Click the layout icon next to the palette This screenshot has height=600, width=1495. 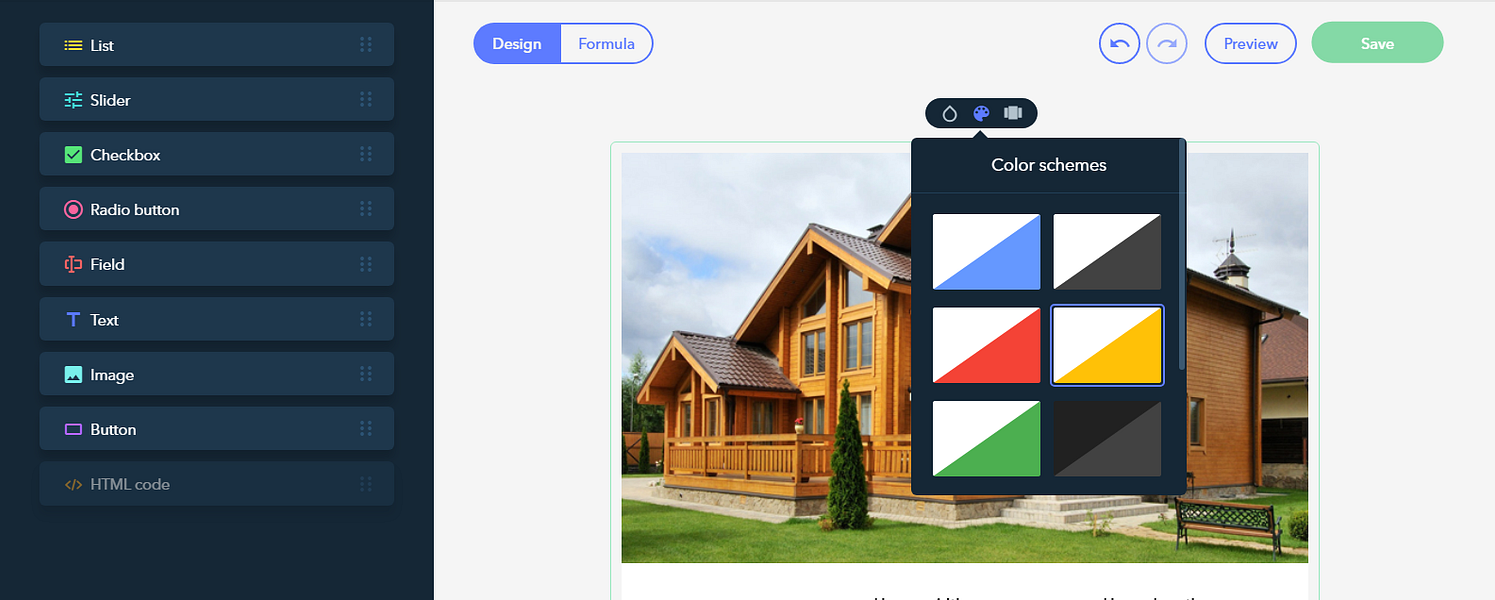[1013, 113]
